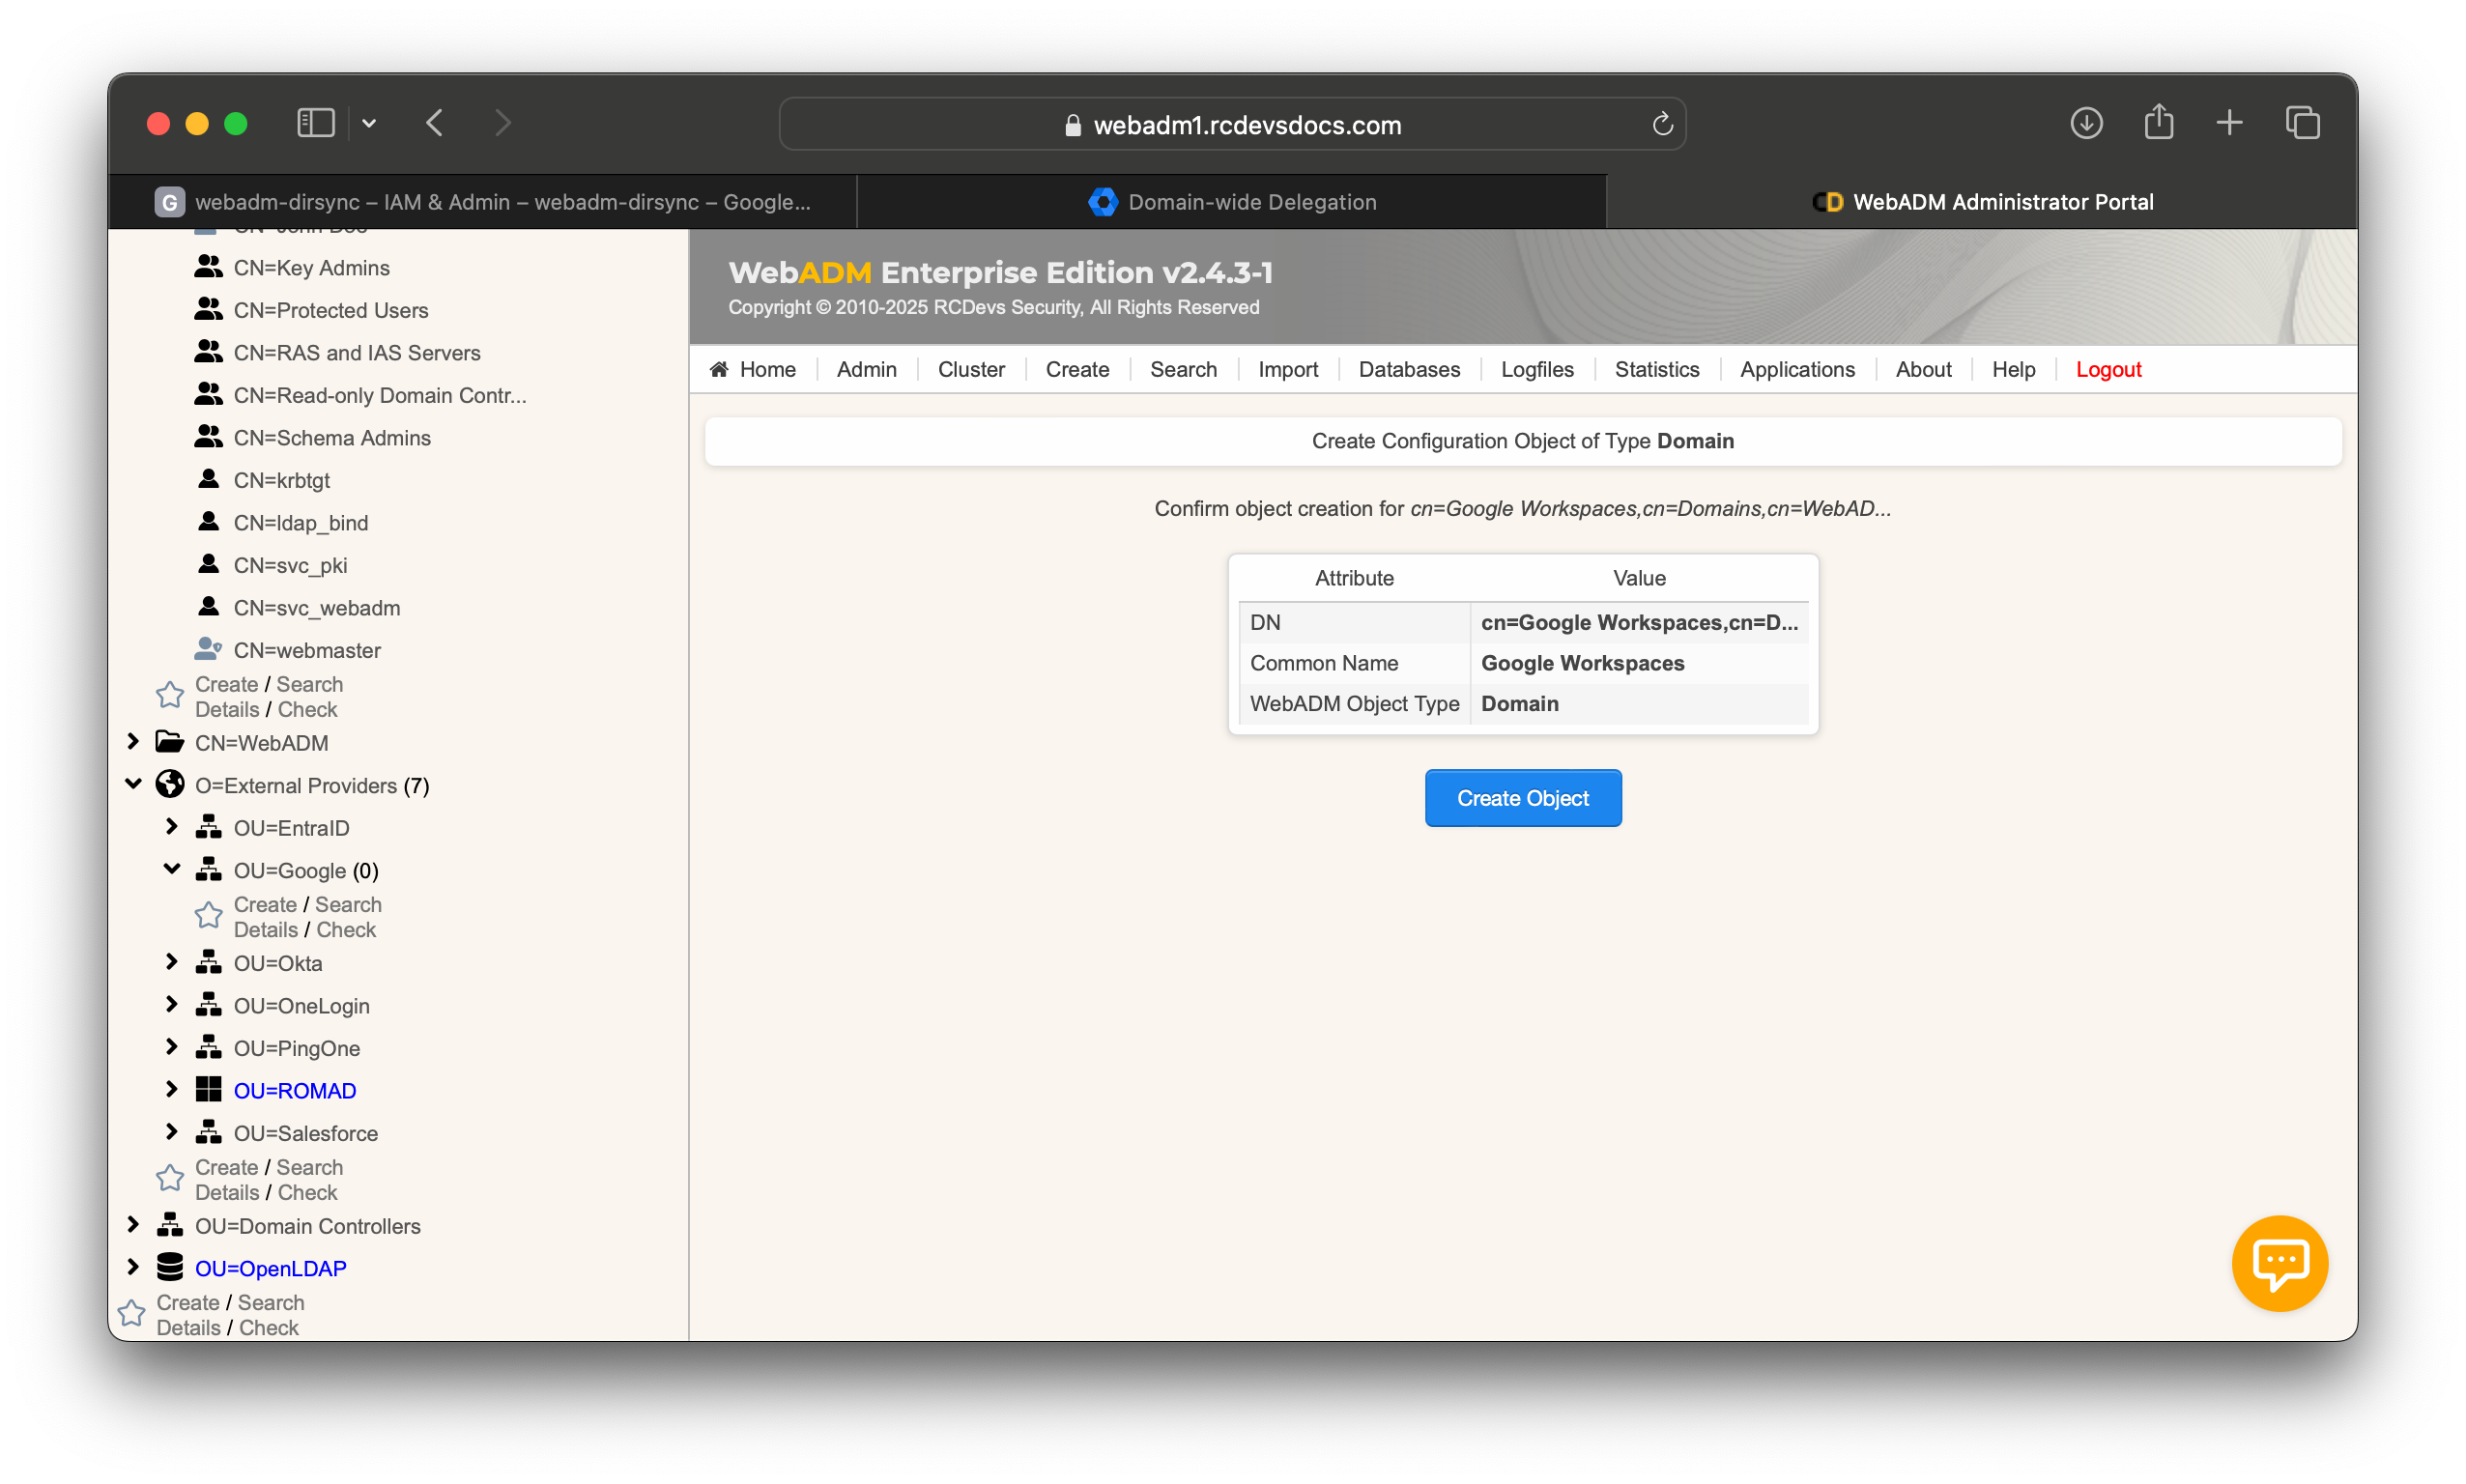Open the Search menu in the navigation bar
Image resolution: width=2466 pixels, height=1484 pixels.
pos(1183,369)
